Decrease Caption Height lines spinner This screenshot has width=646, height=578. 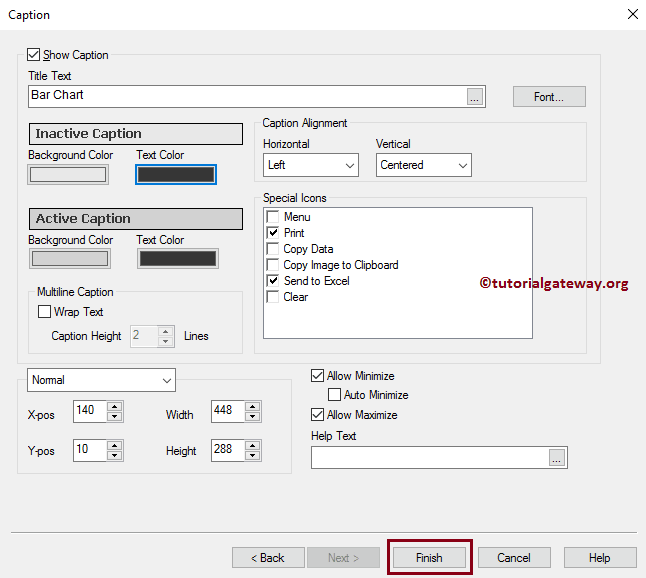[x=166, y=341]
